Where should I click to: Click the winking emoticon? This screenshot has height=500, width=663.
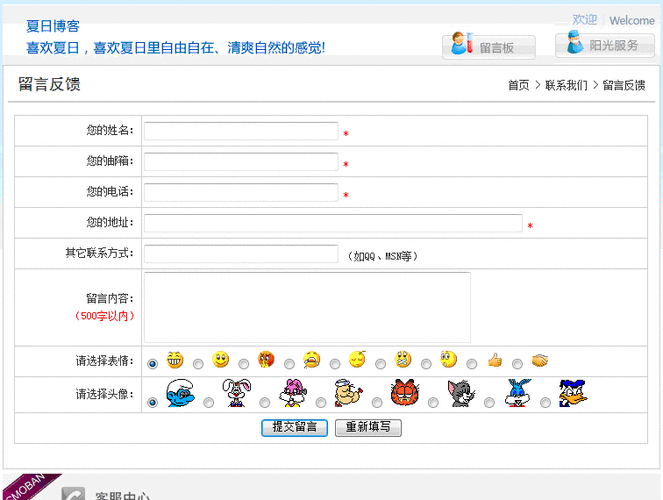357,359
